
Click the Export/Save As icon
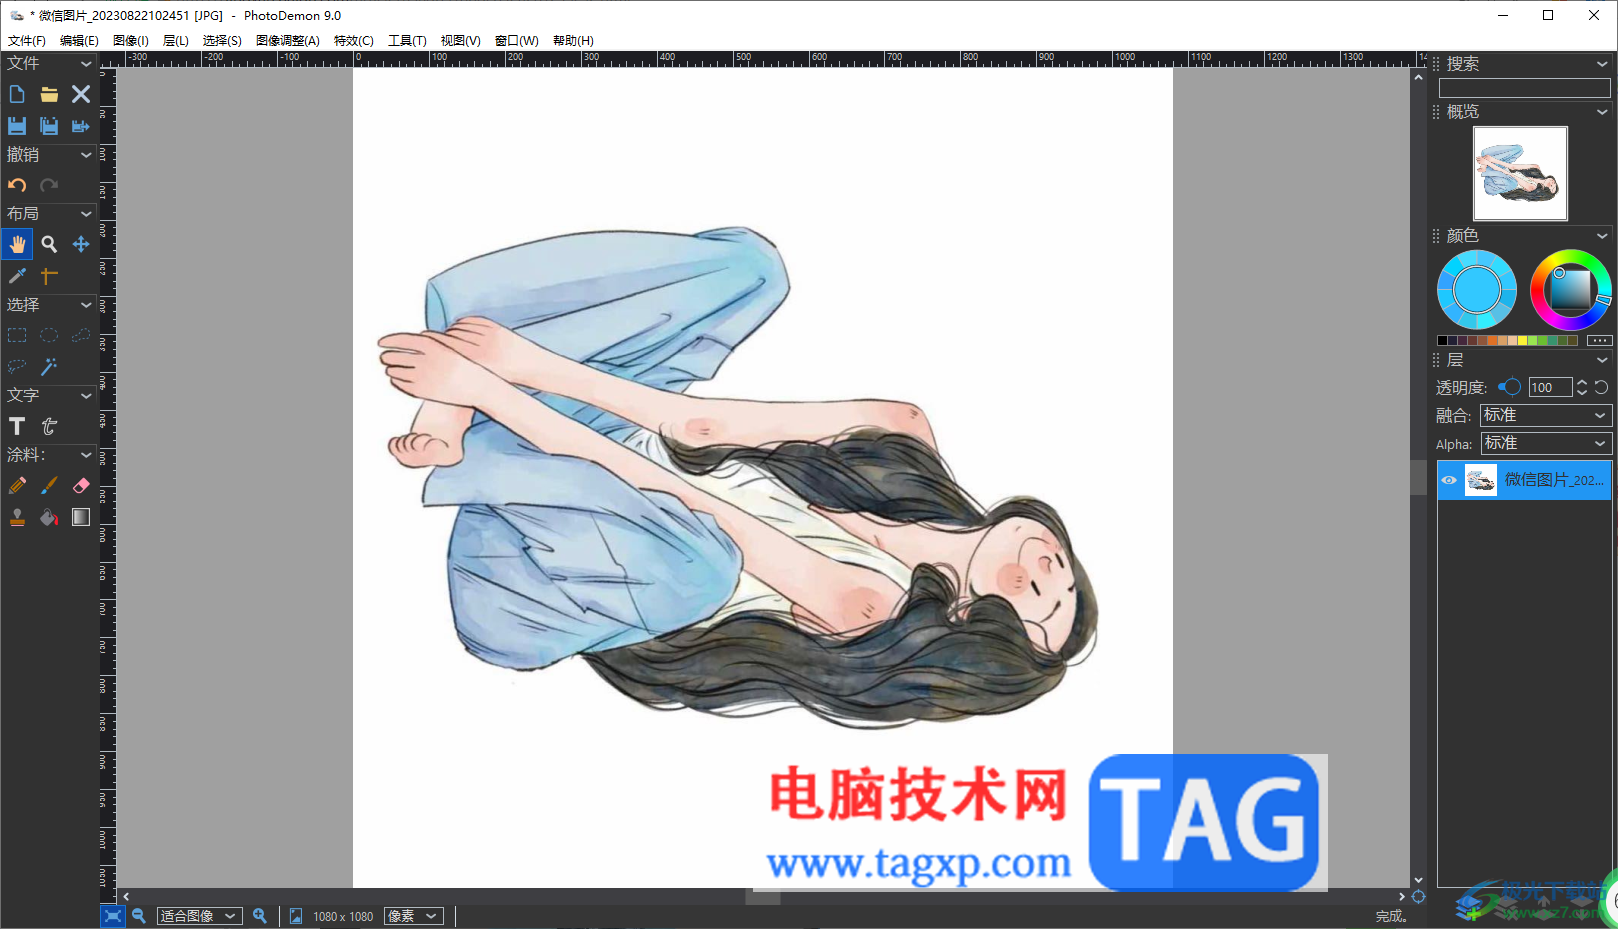click(x=81, y=126)
